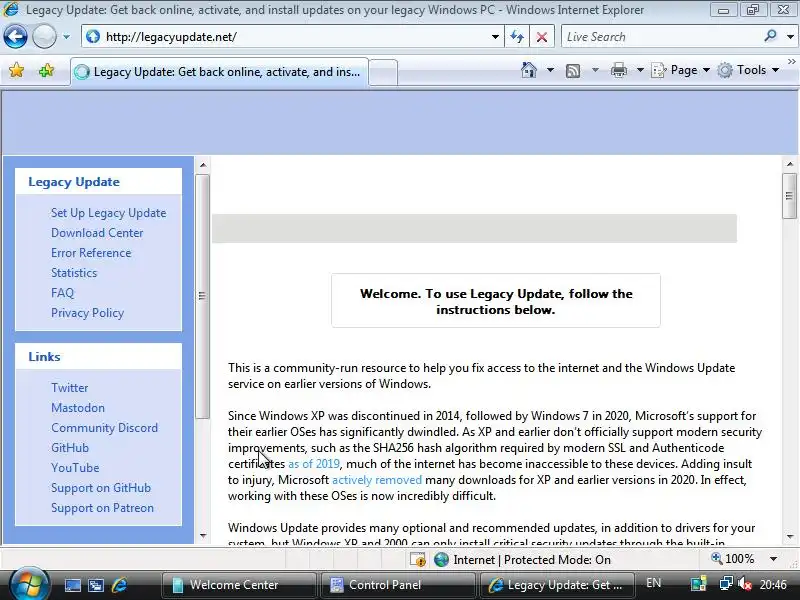The height and width of the screenshot is (600, 800).
Task: Open the Tools menu
Action: (748, 70)
